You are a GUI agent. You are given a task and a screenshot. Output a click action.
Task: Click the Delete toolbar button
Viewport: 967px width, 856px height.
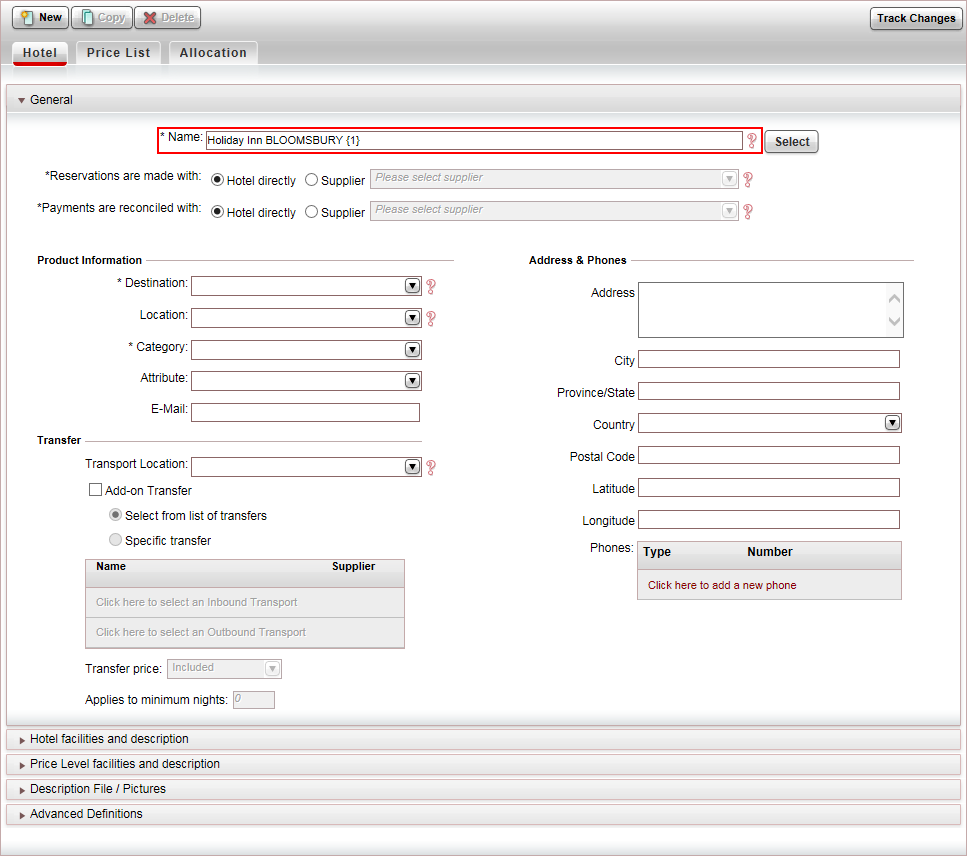click(168, 17)
